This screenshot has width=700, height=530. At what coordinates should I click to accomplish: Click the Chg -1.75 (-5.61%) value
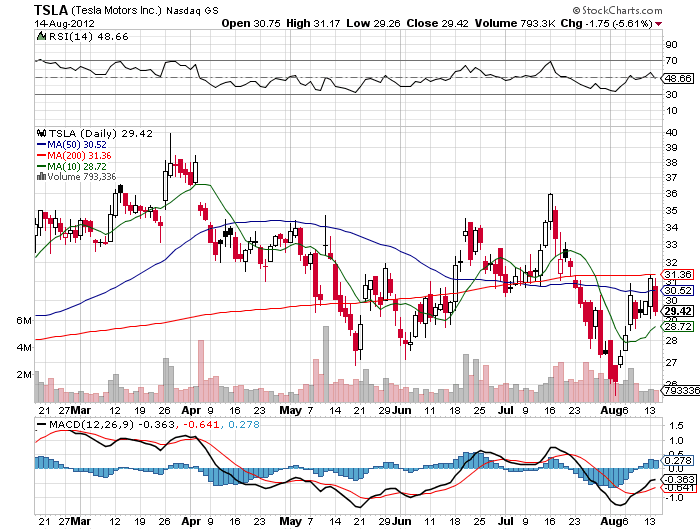click(607, 23)
